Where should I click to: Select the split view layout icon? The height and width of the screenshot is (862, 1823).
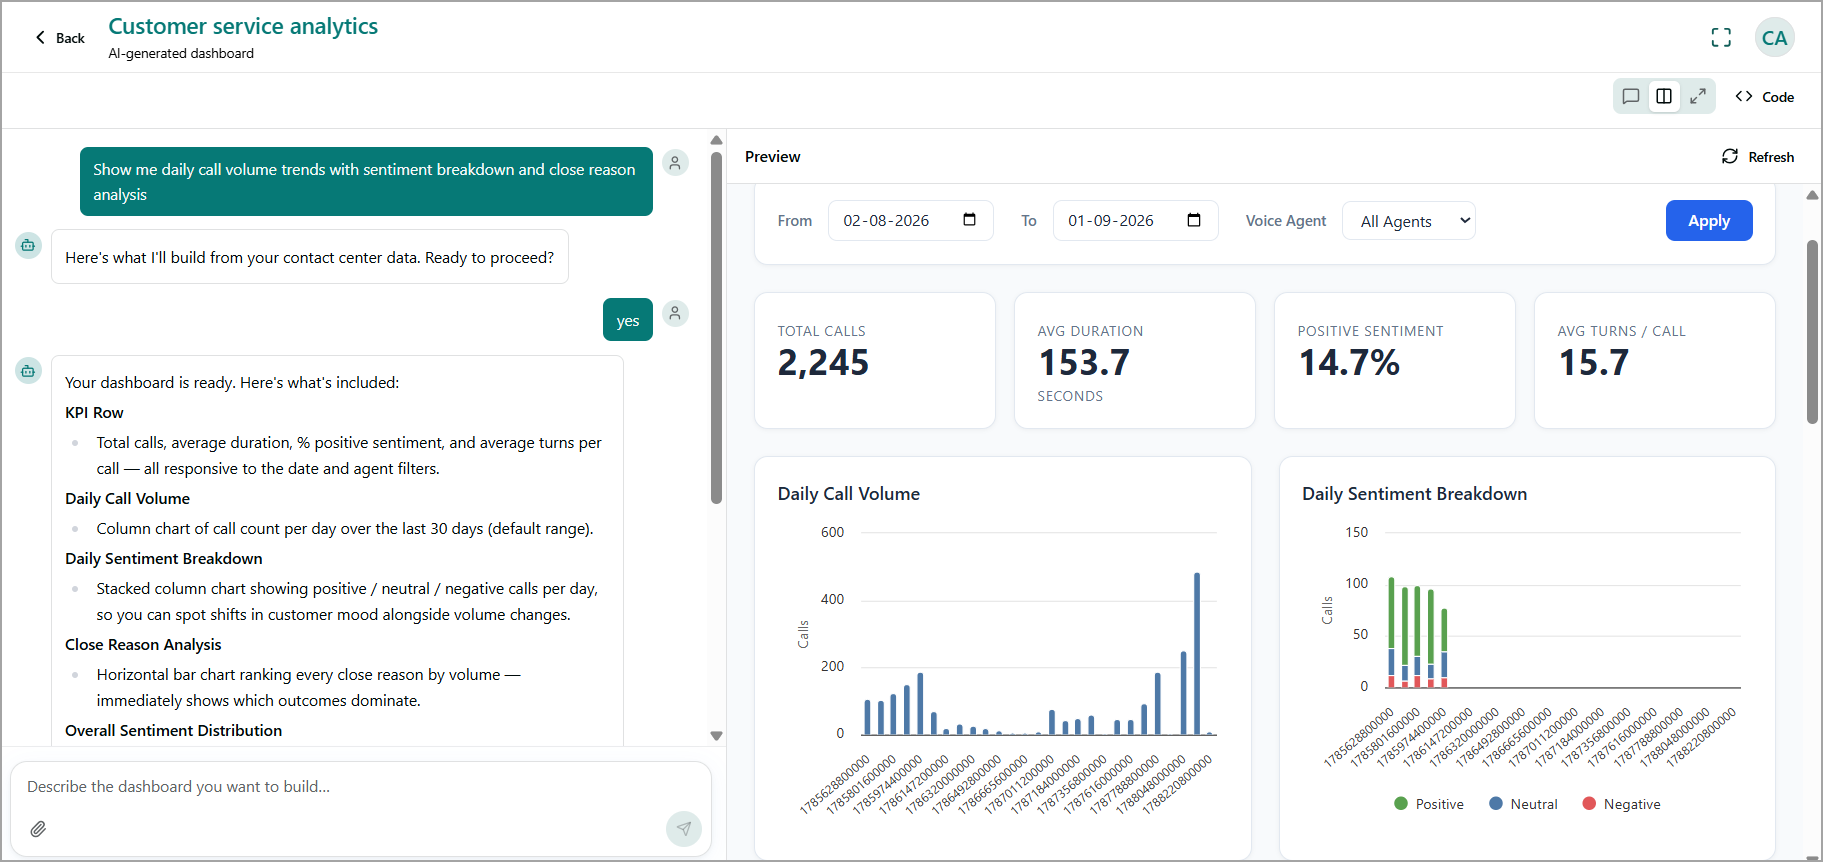click(1664, 96)
